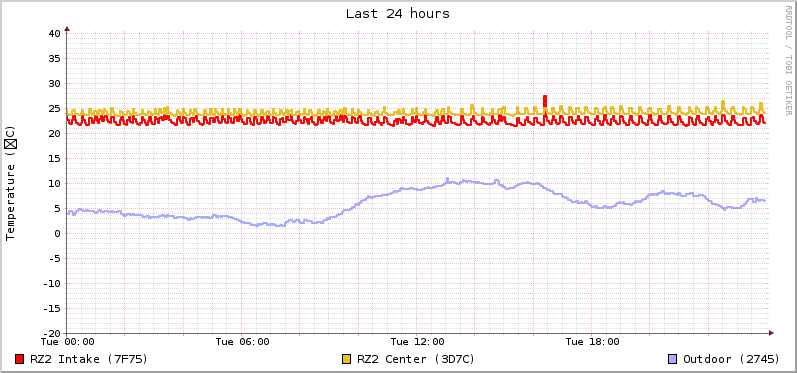The height and width of the screenshot is (373, 797).
Task: Click the 15 value on temperature axis
Action: (x=54, y=159)
